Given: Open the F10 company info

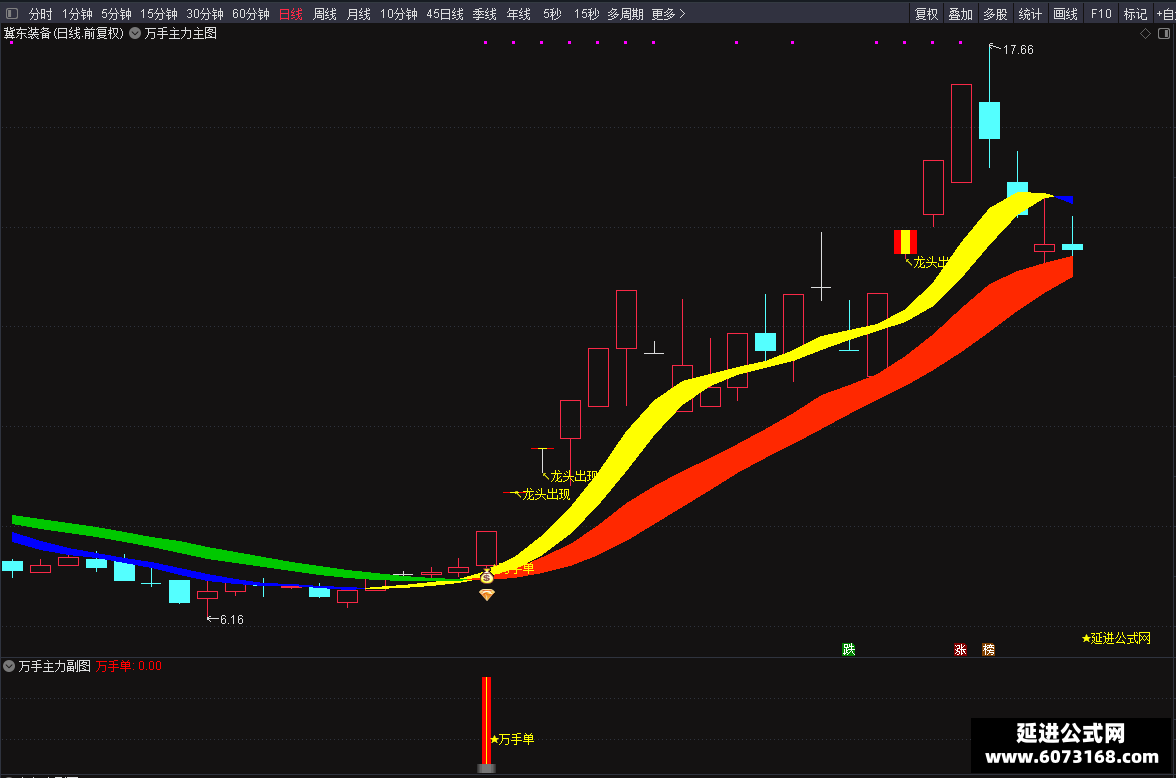Looking at the screenshot, I should [x=1101, y=14].
